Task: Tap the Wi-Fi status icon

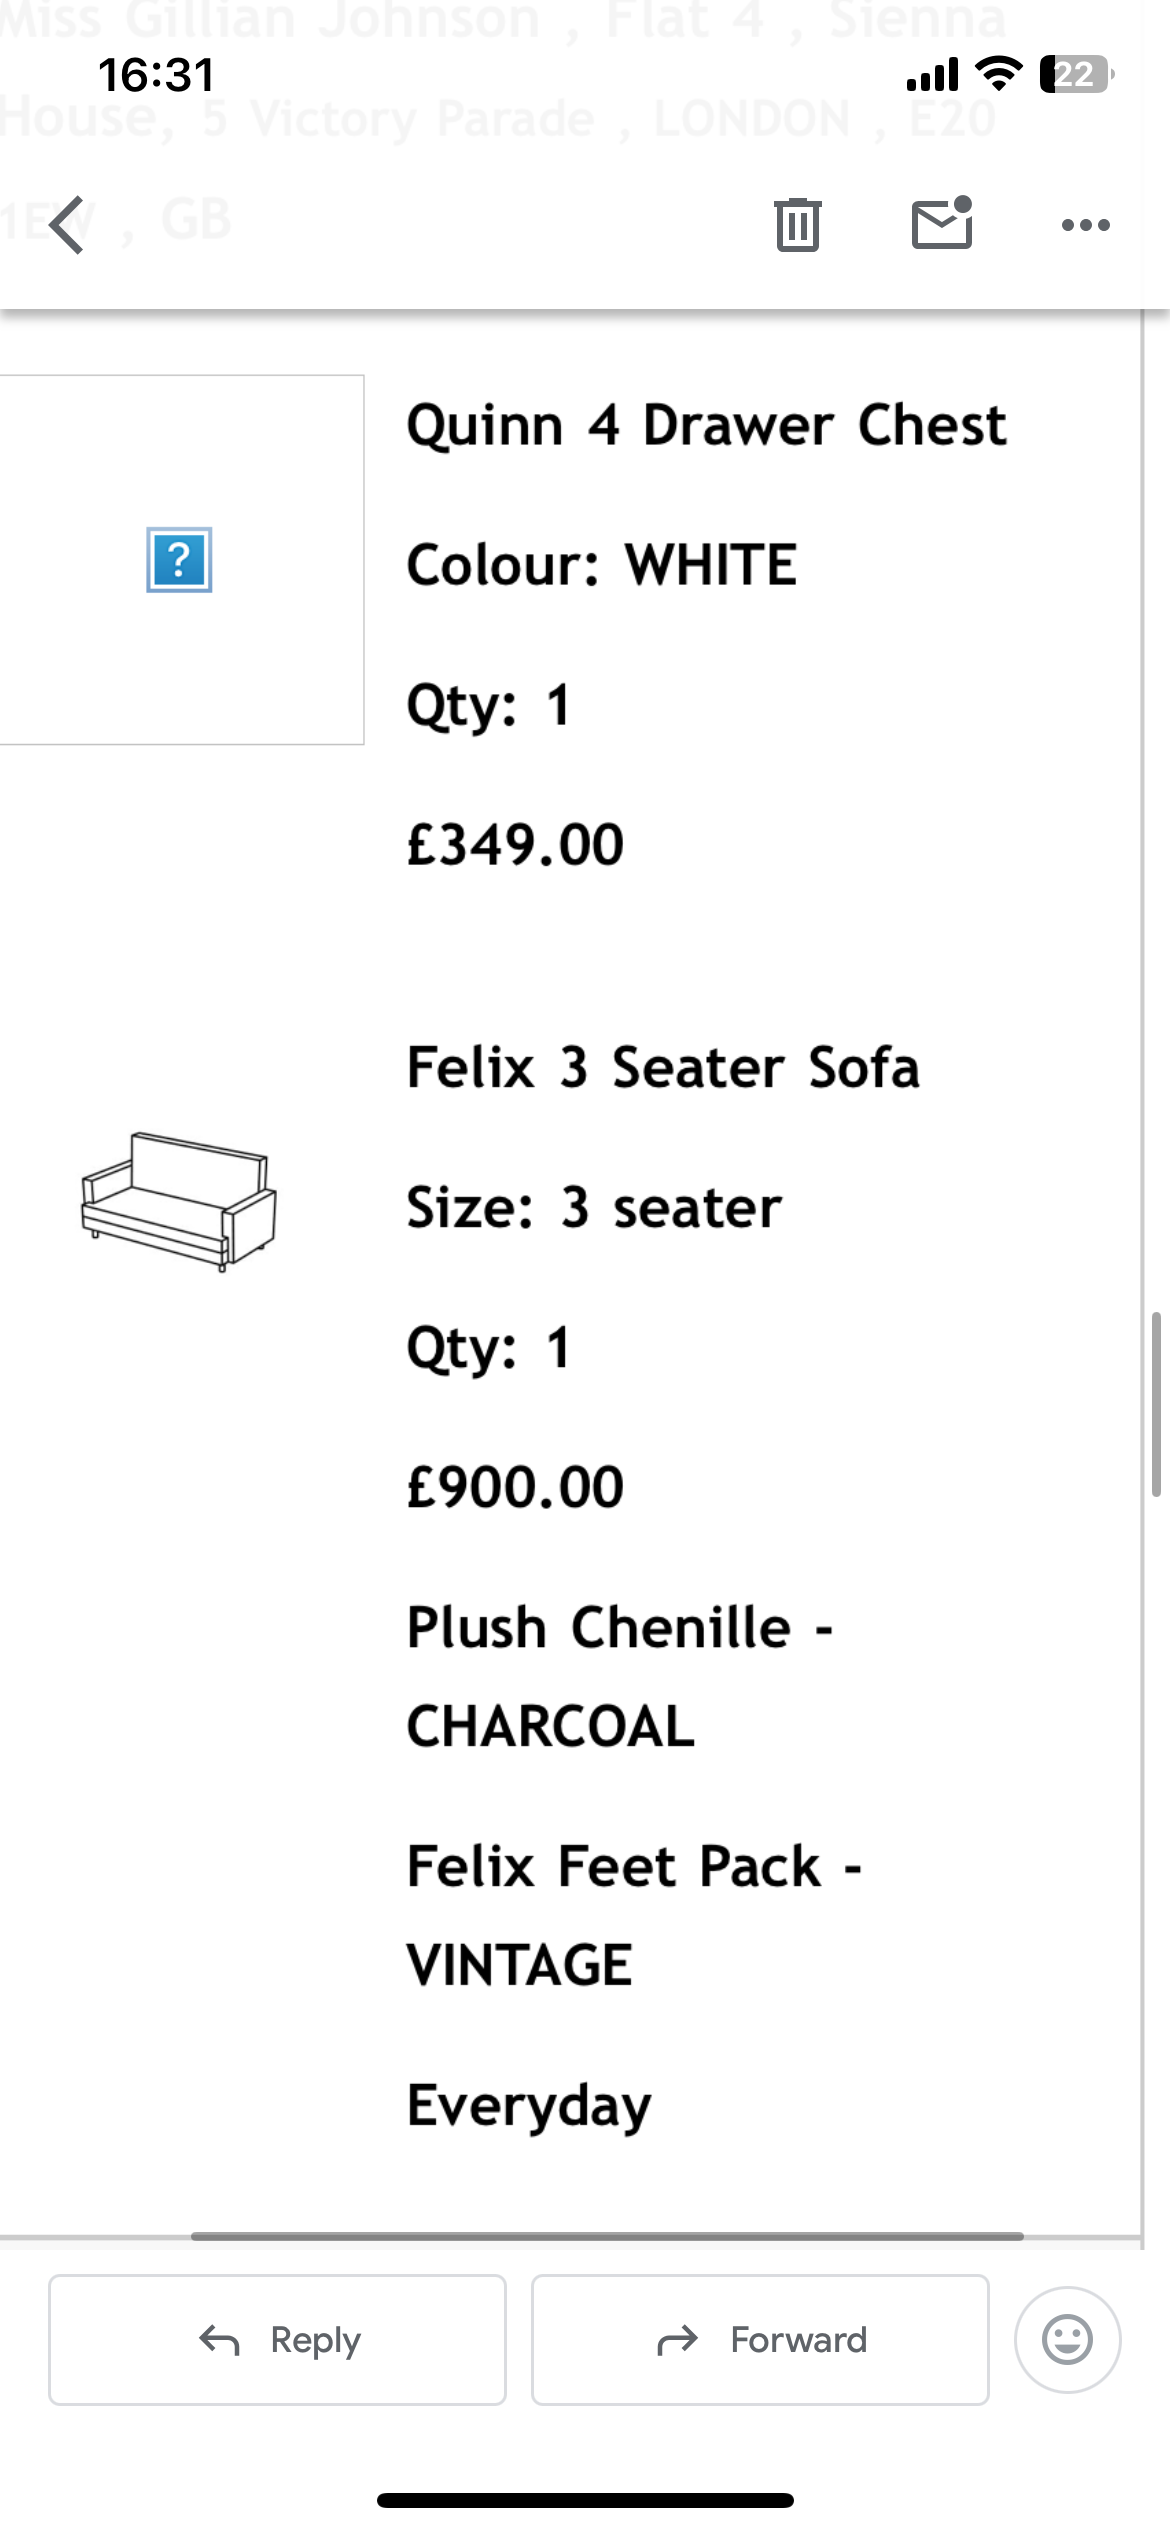Action: pos(998,73)
